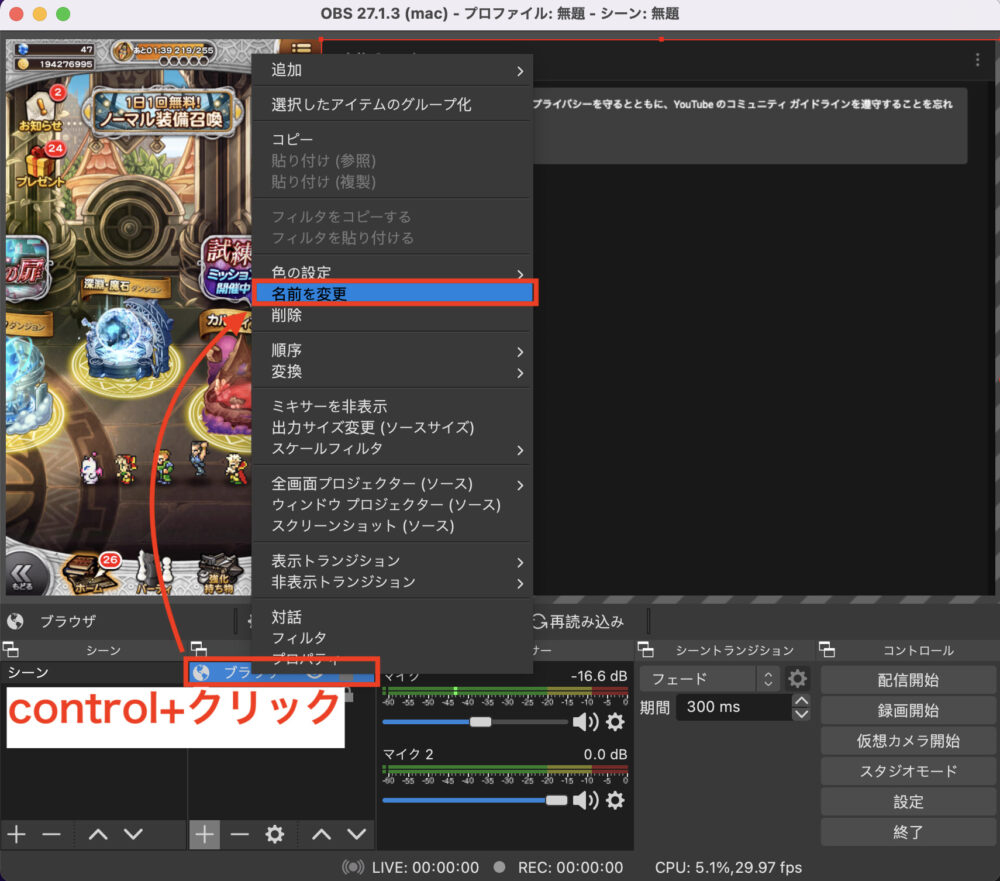This screenshot has width=1000, height=881.
Task: Click the 仮想カメラ開始 button
Action: pos(908,741)
